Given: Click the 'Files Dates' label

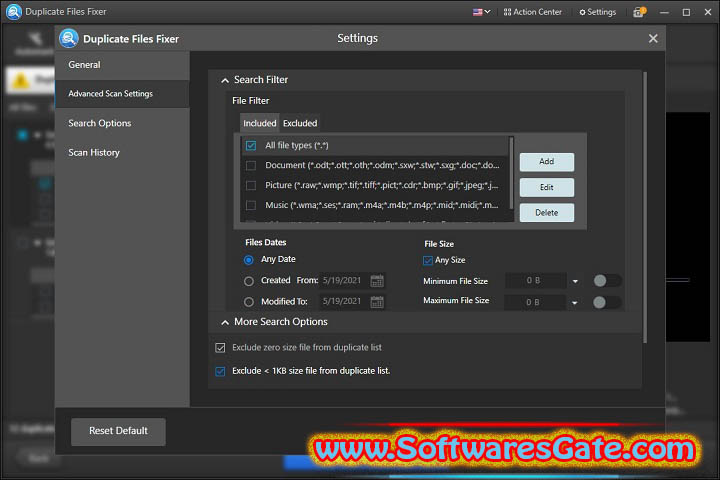Looking at the screenshot, I should (266, 243).
